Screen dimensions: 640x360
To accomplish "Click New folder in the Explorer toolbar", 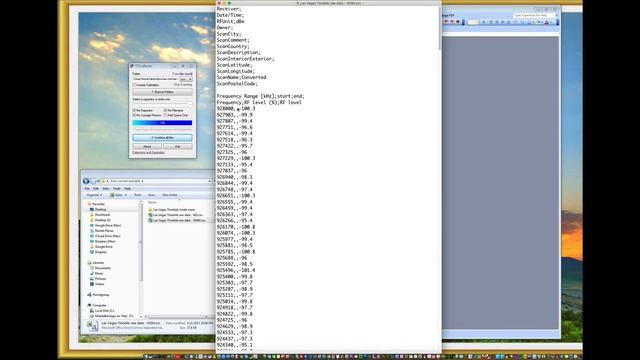I will coord(170,195).
